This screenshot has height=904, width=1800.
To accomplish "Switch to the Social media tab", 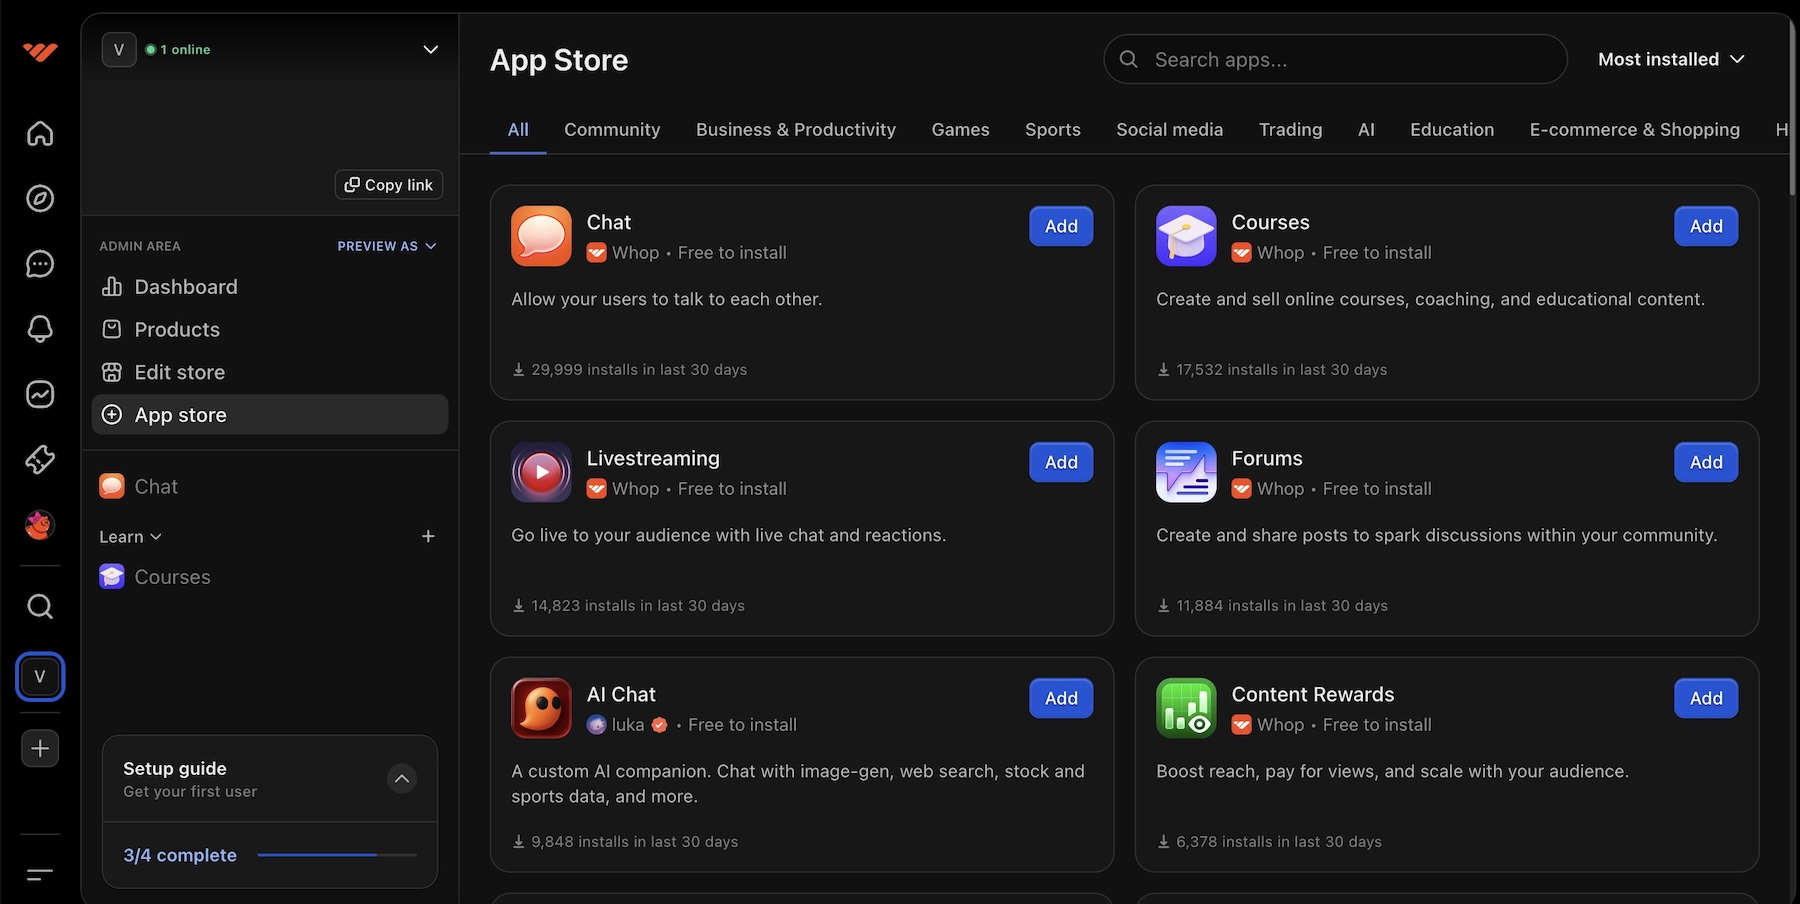I will 1170,130.
